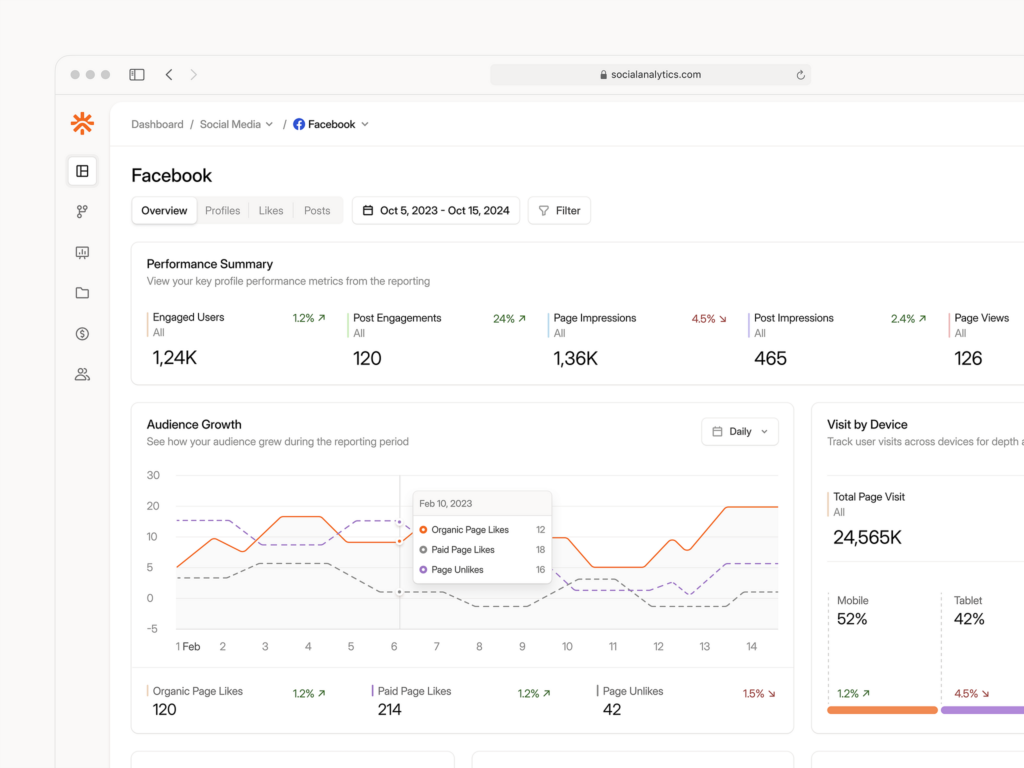Click the orange asterisk app logo
This screenshot has width=1024, height=768.
click(82, 123)
